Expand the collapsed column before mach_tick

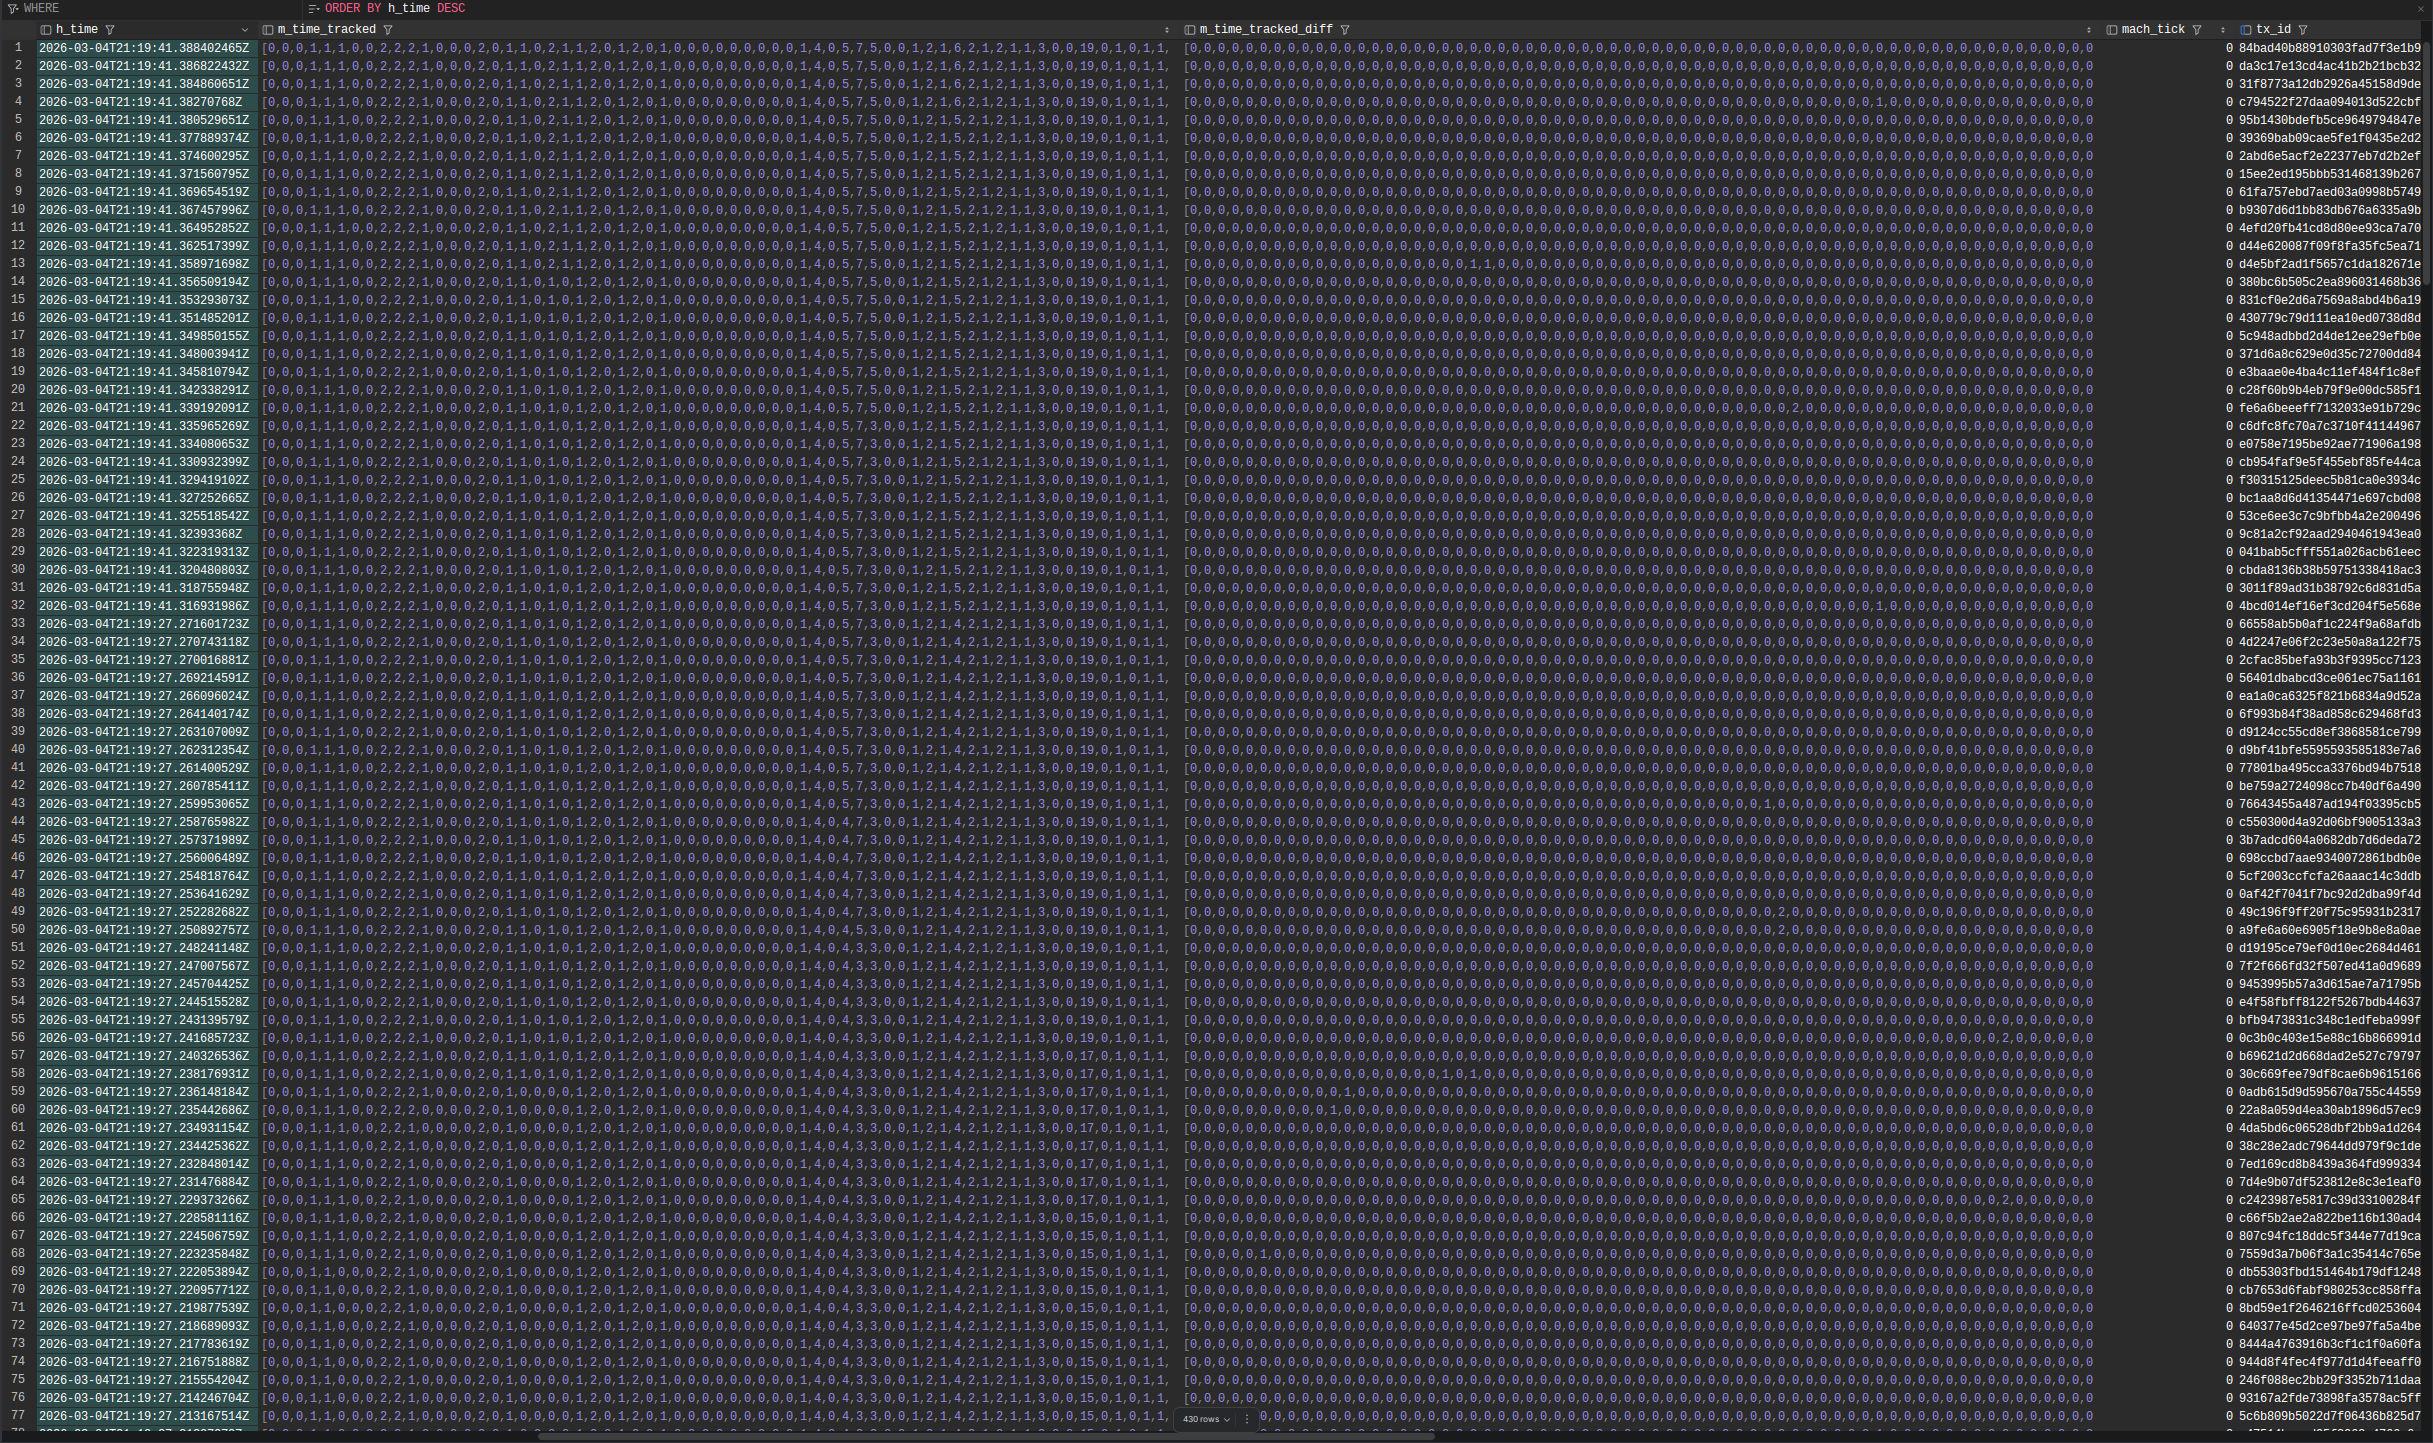point(2091,29)
